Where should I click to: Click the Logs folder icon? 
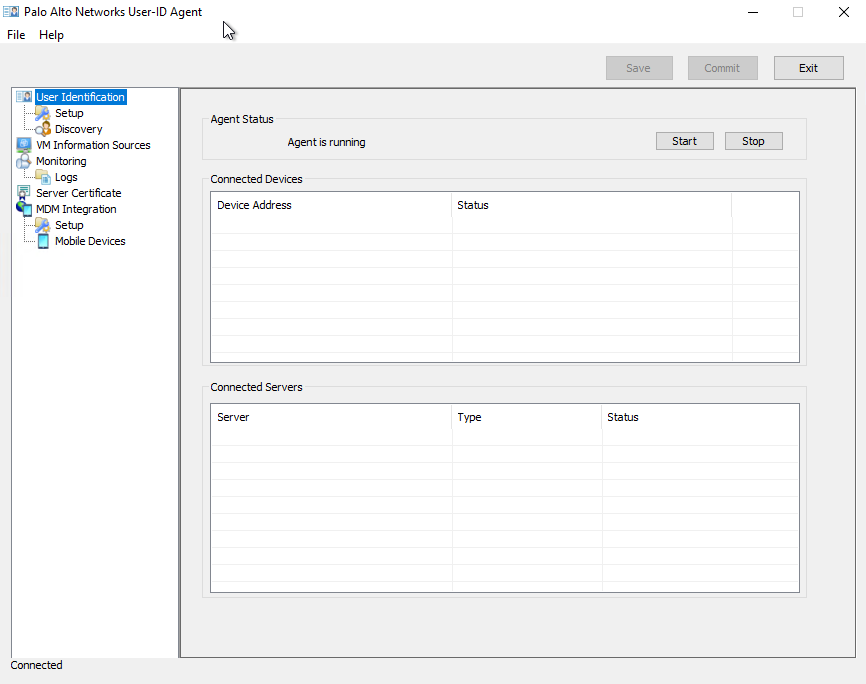point(43,177)
